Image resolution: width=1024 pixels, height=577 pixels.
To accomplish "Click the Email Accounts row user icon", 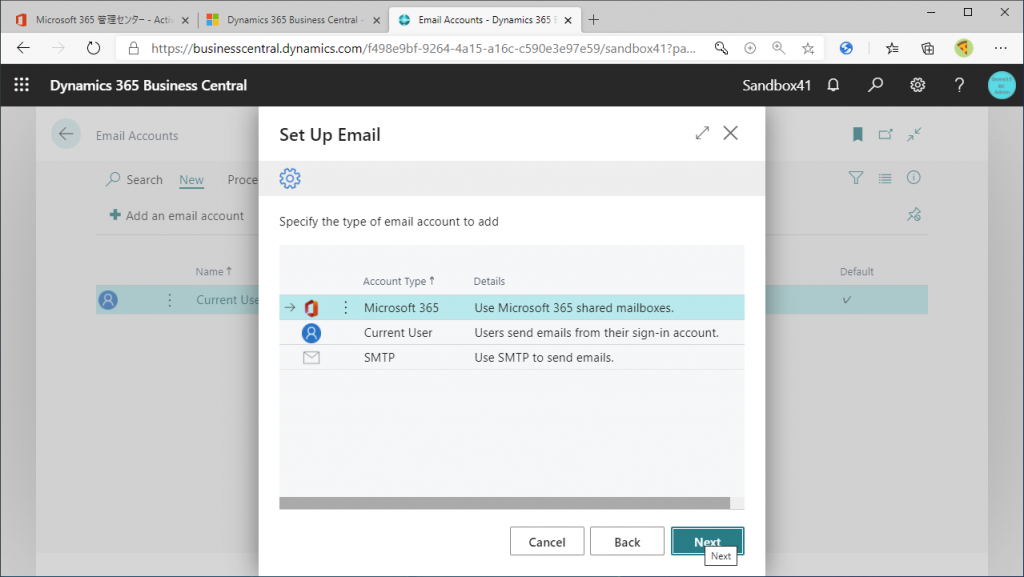I will point(108,300).
